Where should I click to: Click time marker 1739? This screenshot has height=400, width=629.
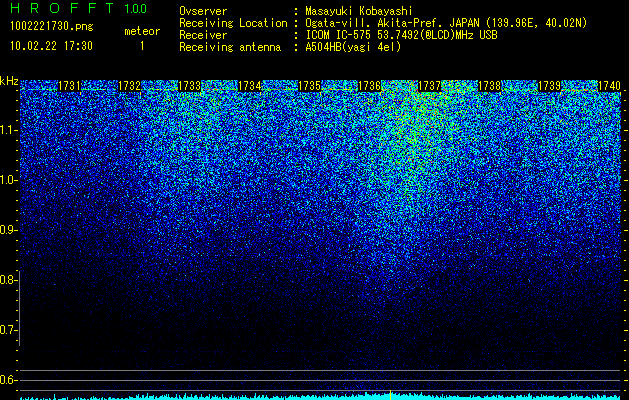[550, 86]
